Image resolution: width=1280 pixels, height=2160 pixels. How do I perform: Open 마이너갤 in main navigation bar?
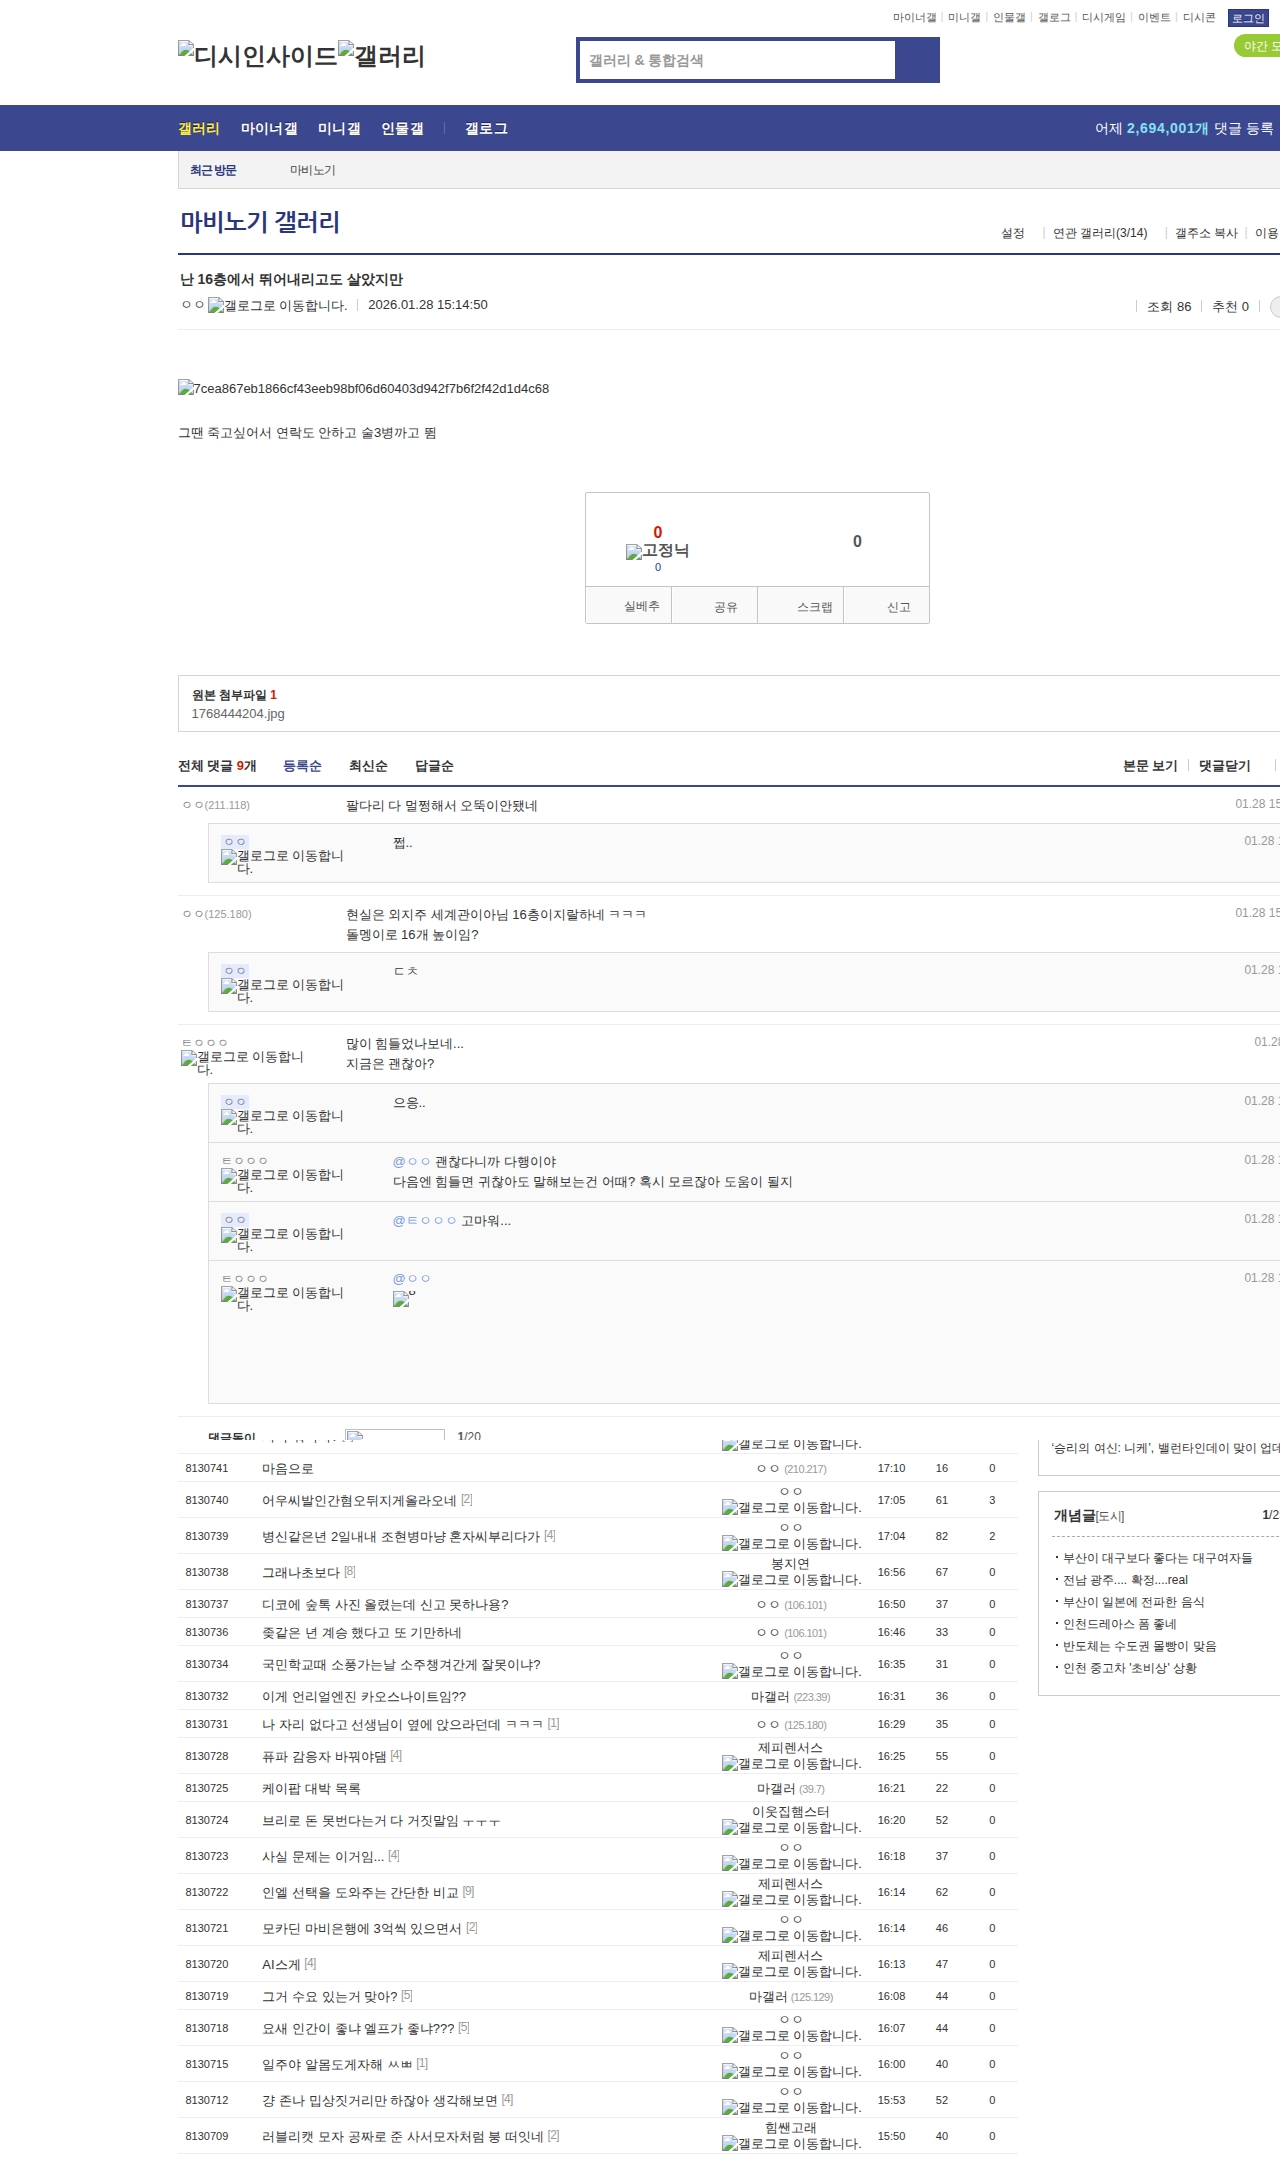[269, 129]
